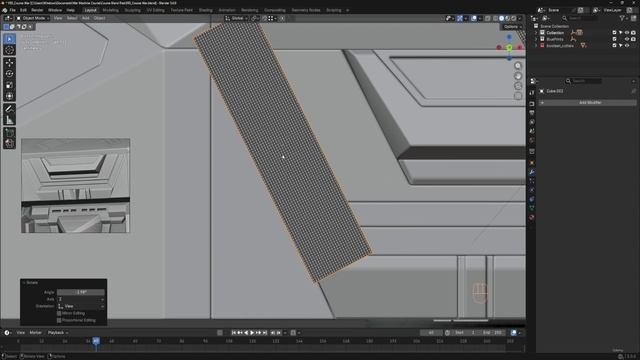Adjust the Angle value slider
Image resolution: width=640 pixels, height=360 pixels.
click(x=81, y=292)
